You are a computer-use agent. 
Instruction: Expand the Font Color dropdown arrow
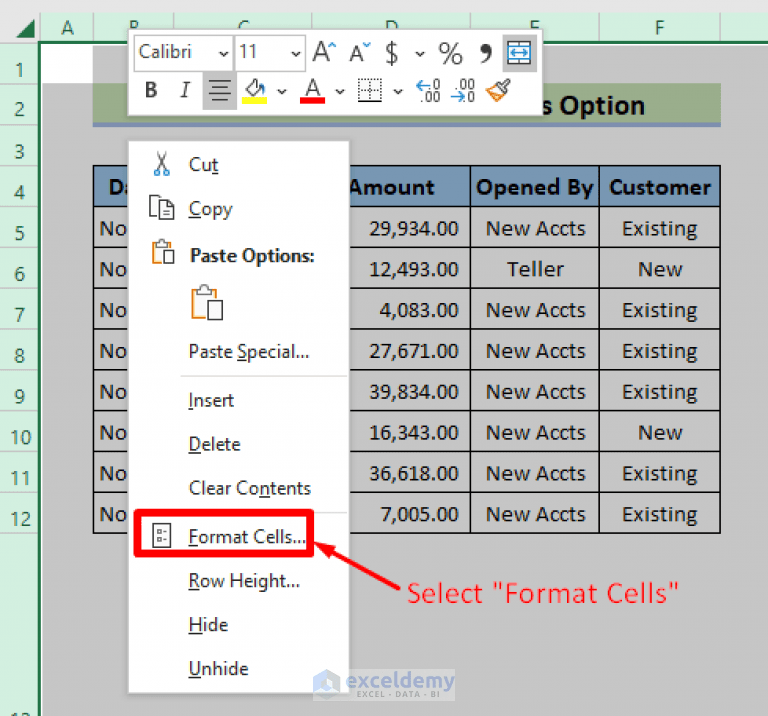click(x=340, y=91)
